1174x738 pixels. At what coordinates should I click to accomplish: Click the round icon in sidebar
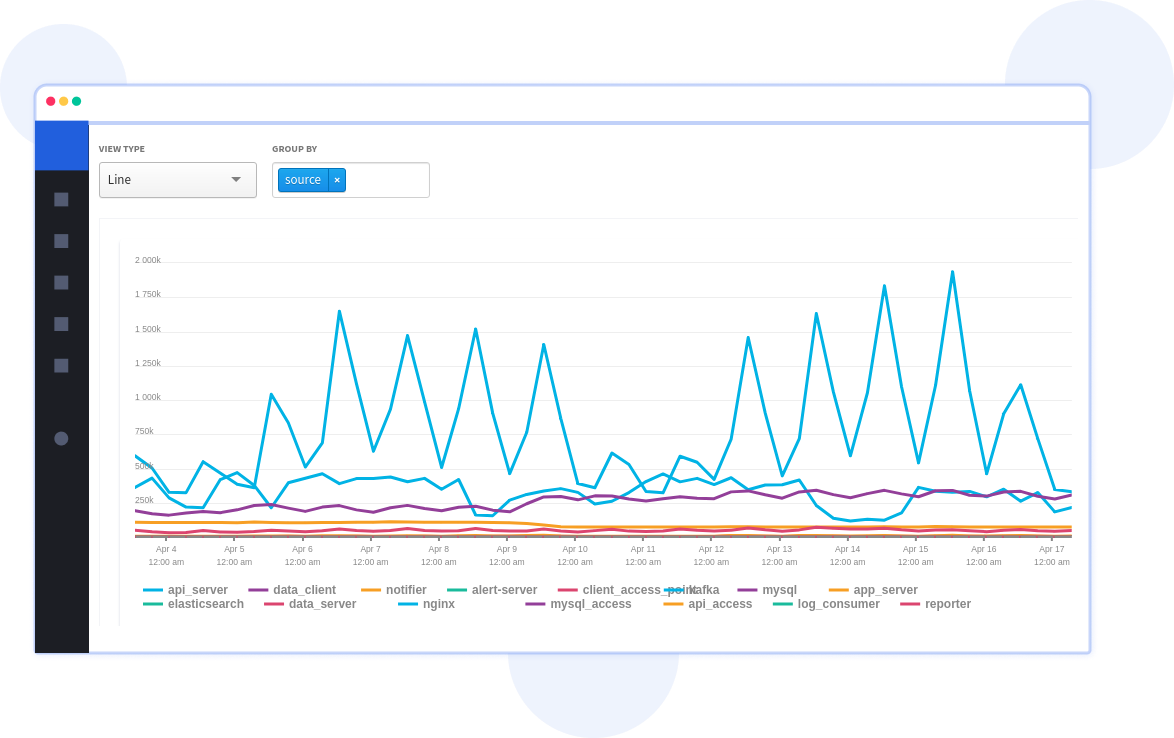point(61,438)
